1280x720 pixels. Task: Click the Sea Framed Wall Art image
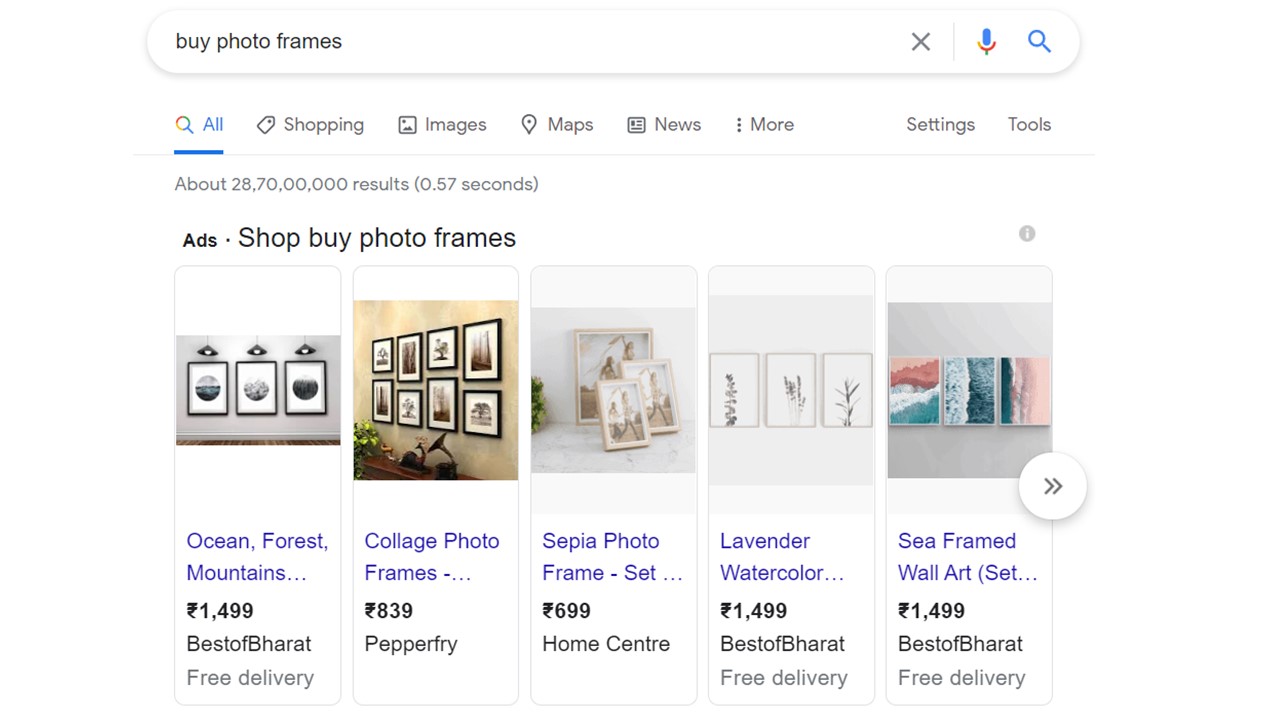[x=969, y=390]
